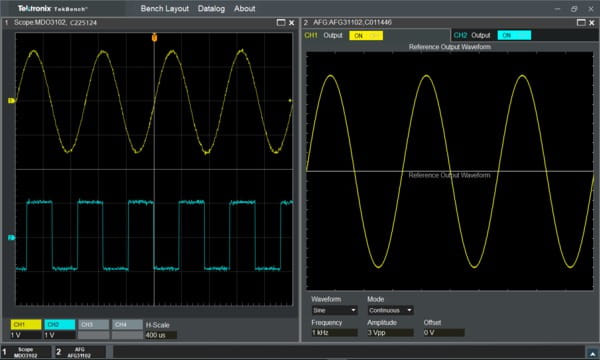Select the AFG CH2 tab
Screen dimensions: 600x360
[x=460, y=35]
